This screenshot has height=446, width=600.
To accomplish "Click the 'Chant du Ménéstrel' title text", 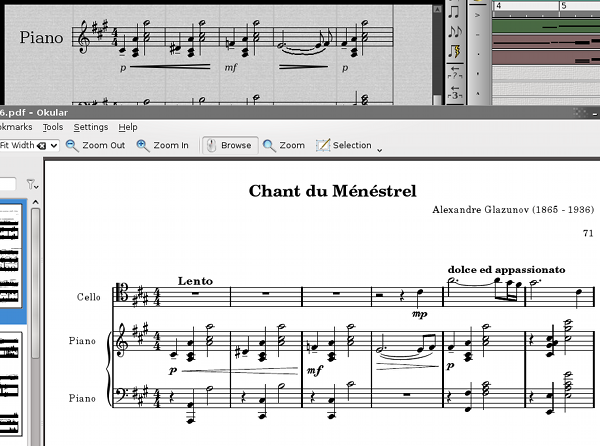I will [x=333, y=191].
